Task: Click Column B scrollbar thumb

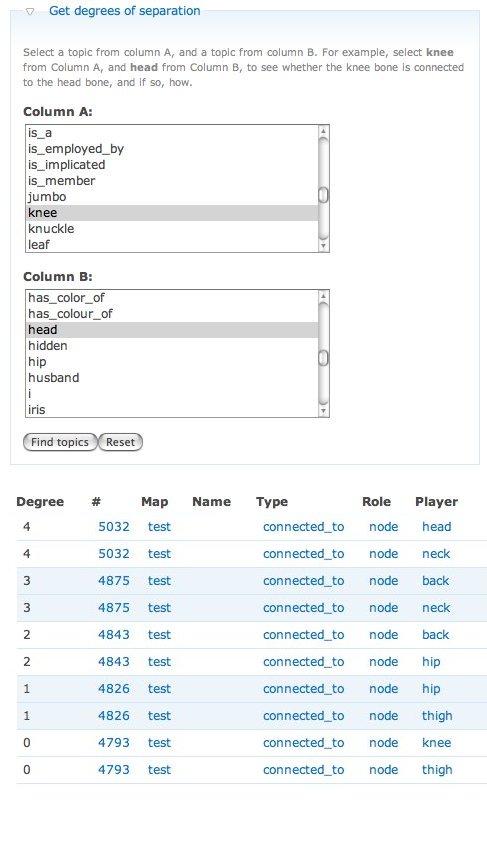Action: [323, 358]
